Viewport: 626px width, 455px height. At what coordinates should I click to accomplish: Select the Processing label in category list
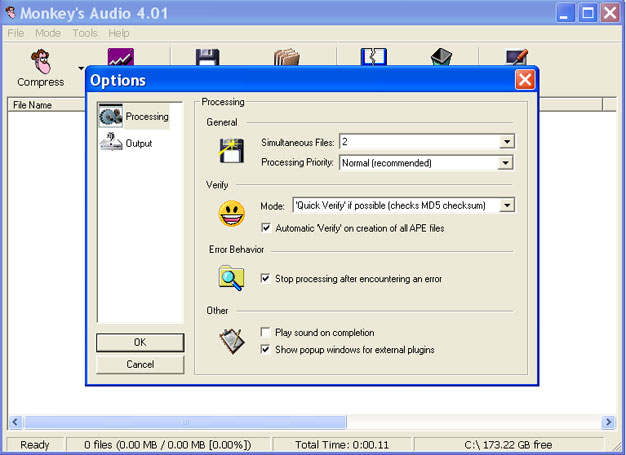pos(147,117)
